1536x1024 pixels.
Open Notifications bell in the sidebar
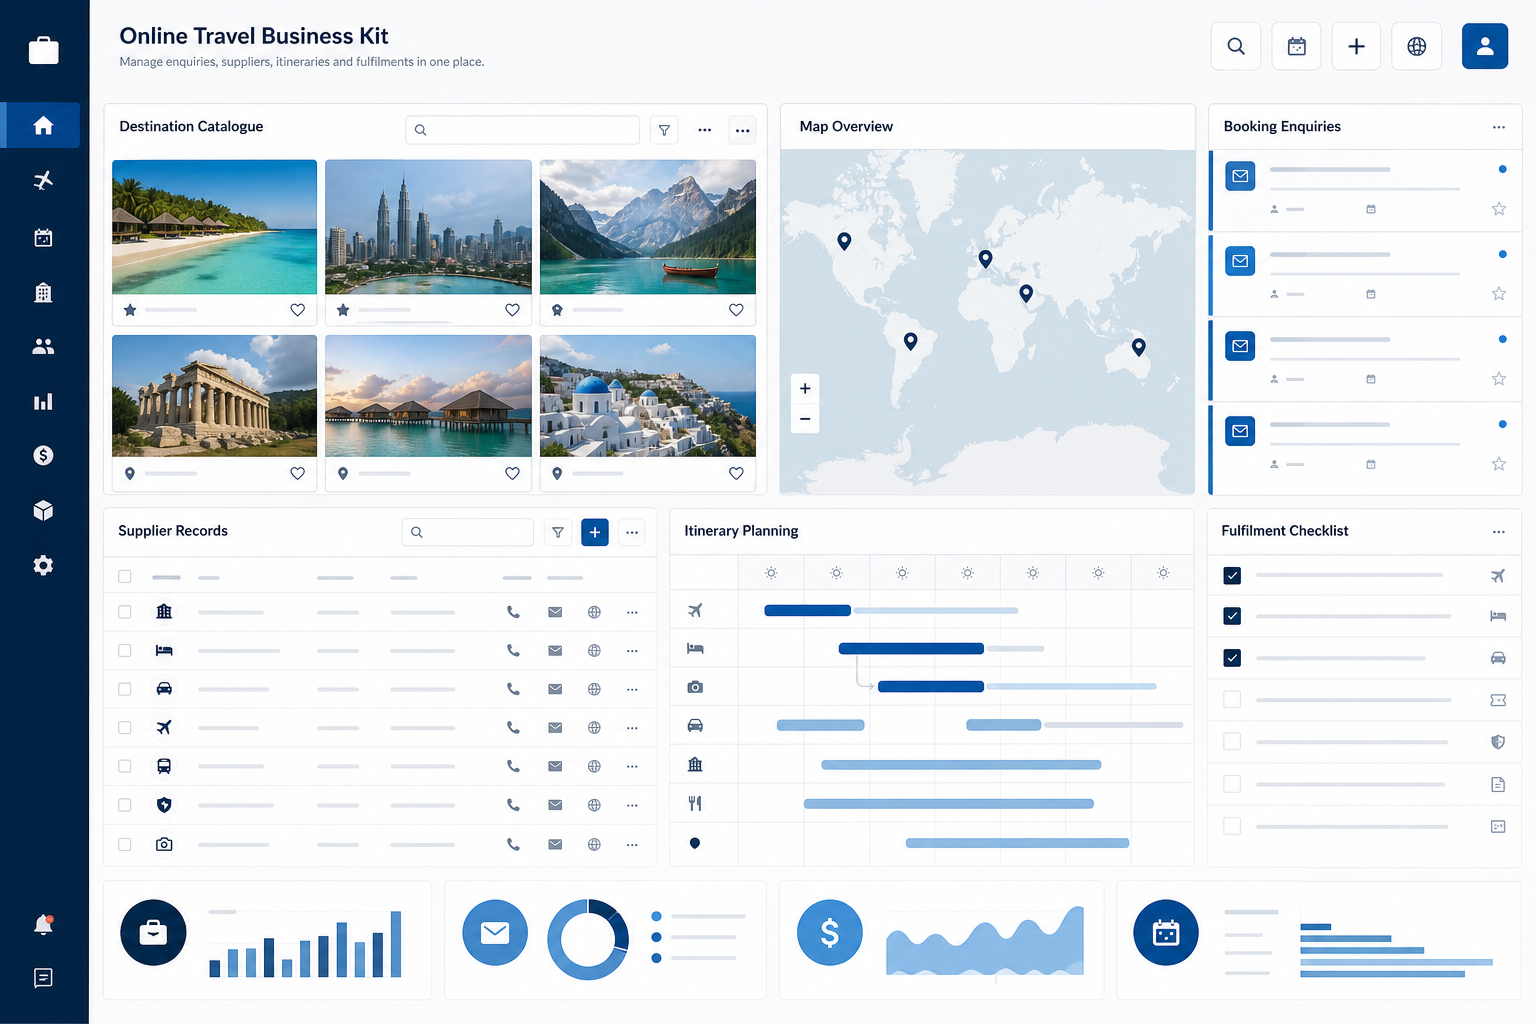tap(43, 925)
